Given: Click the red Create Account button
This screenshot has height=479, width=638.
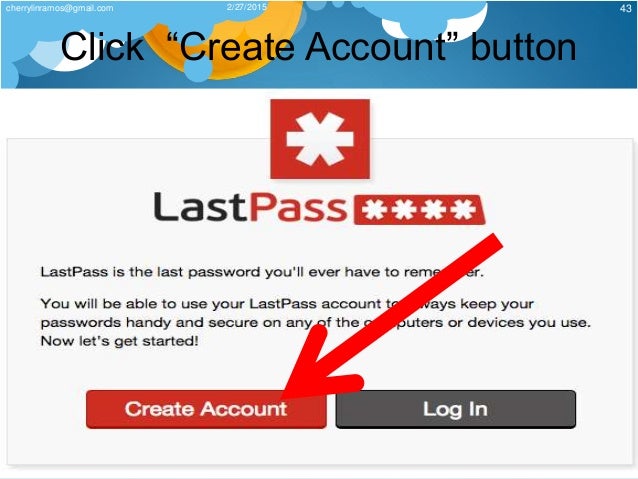Looking at the screenshot, I should click(x=206, y=409).
